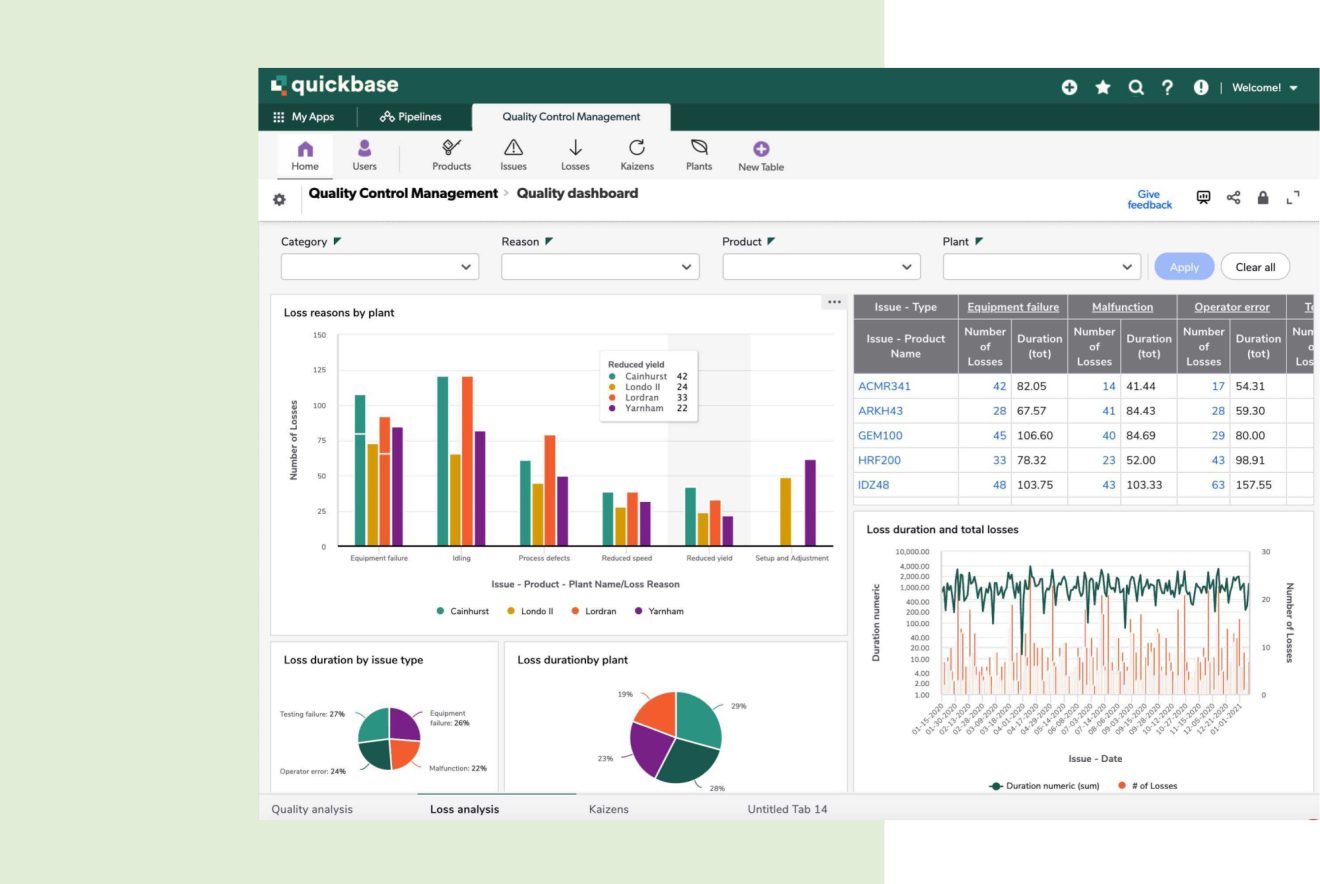Open the Products table icon
Image resolution: width=1320 pixels, height=884 pixels.
coord(451,148)
